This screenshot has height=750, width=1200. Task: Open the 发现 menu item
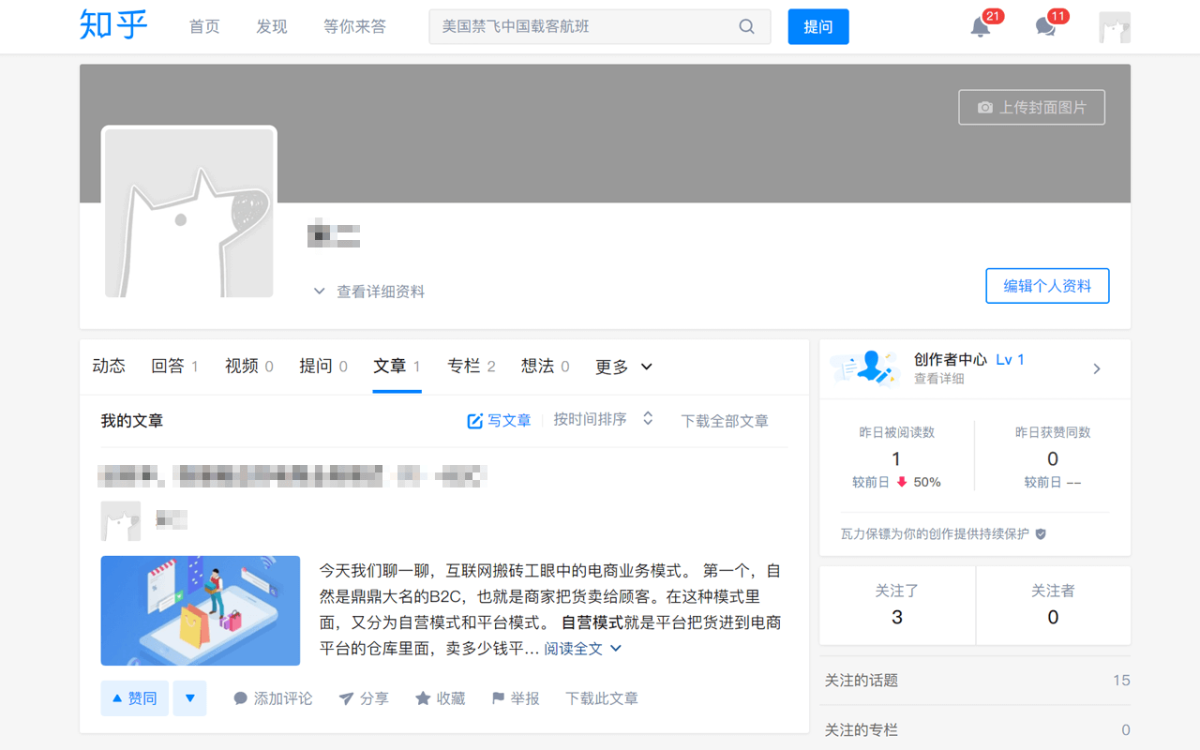coord(270,27)
